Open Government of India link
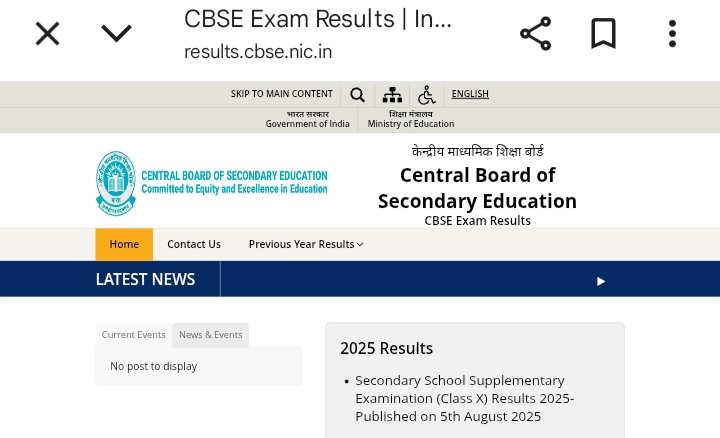 pyautogui.click(x=307, y=119)
